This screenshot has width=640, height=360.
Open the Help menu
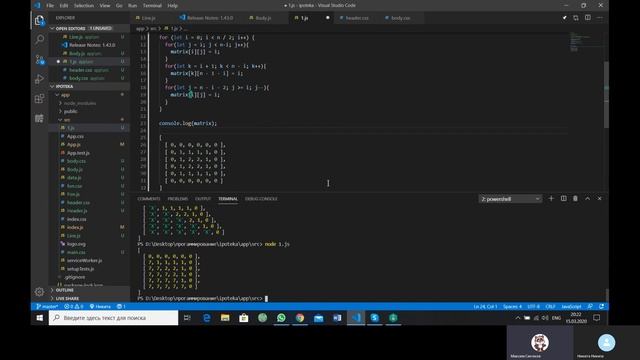tap(173, 5)
